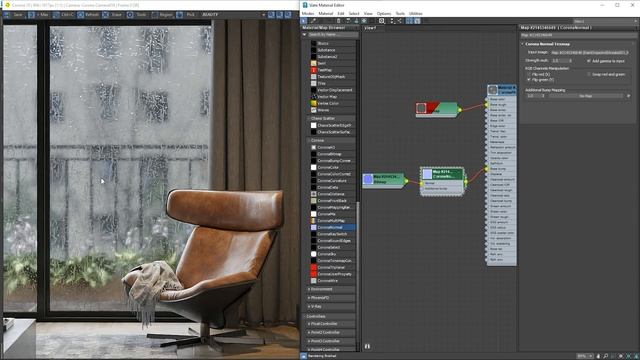Screen dimensions: 640x360
Task: Click the Refresh button in Corona VFB
Action: [89, 15]
